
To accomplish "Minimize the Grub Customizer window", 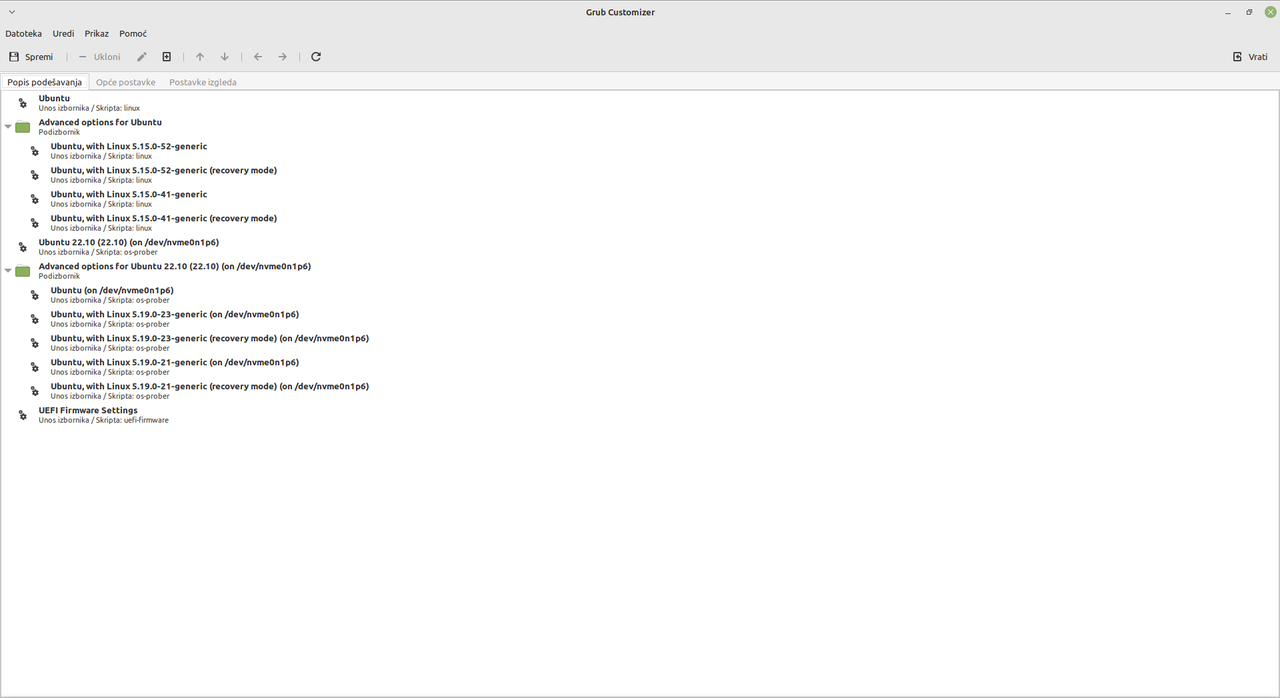I will (1230, 12).
